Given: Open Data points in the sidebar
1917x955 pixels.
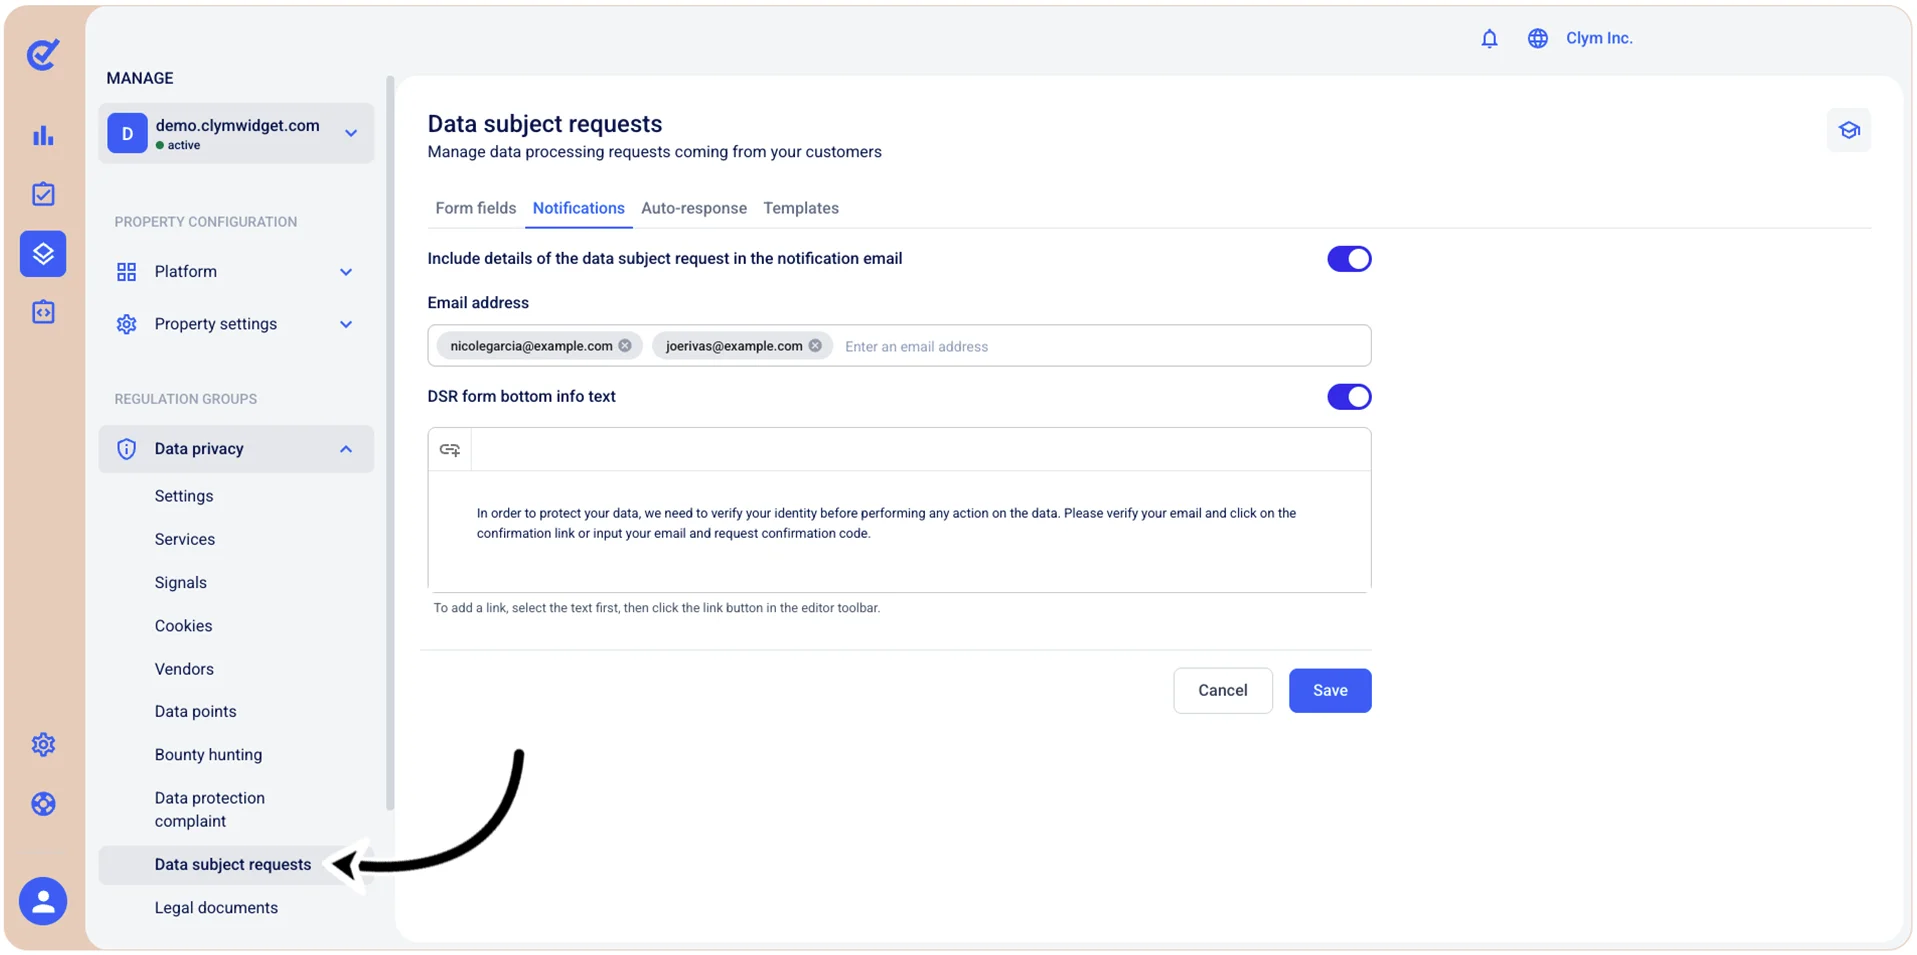Looking at the screenshot, I should tap(196, 712).
